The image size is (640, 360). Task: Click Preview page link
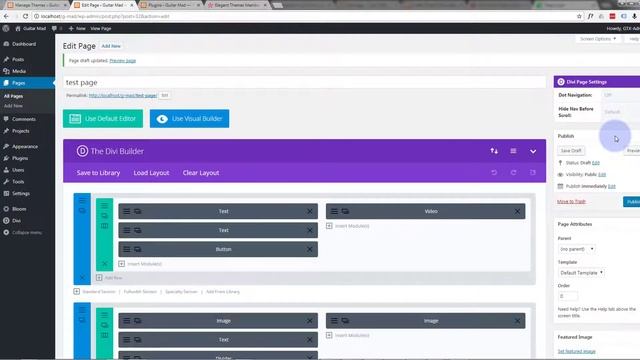point(122,61)
